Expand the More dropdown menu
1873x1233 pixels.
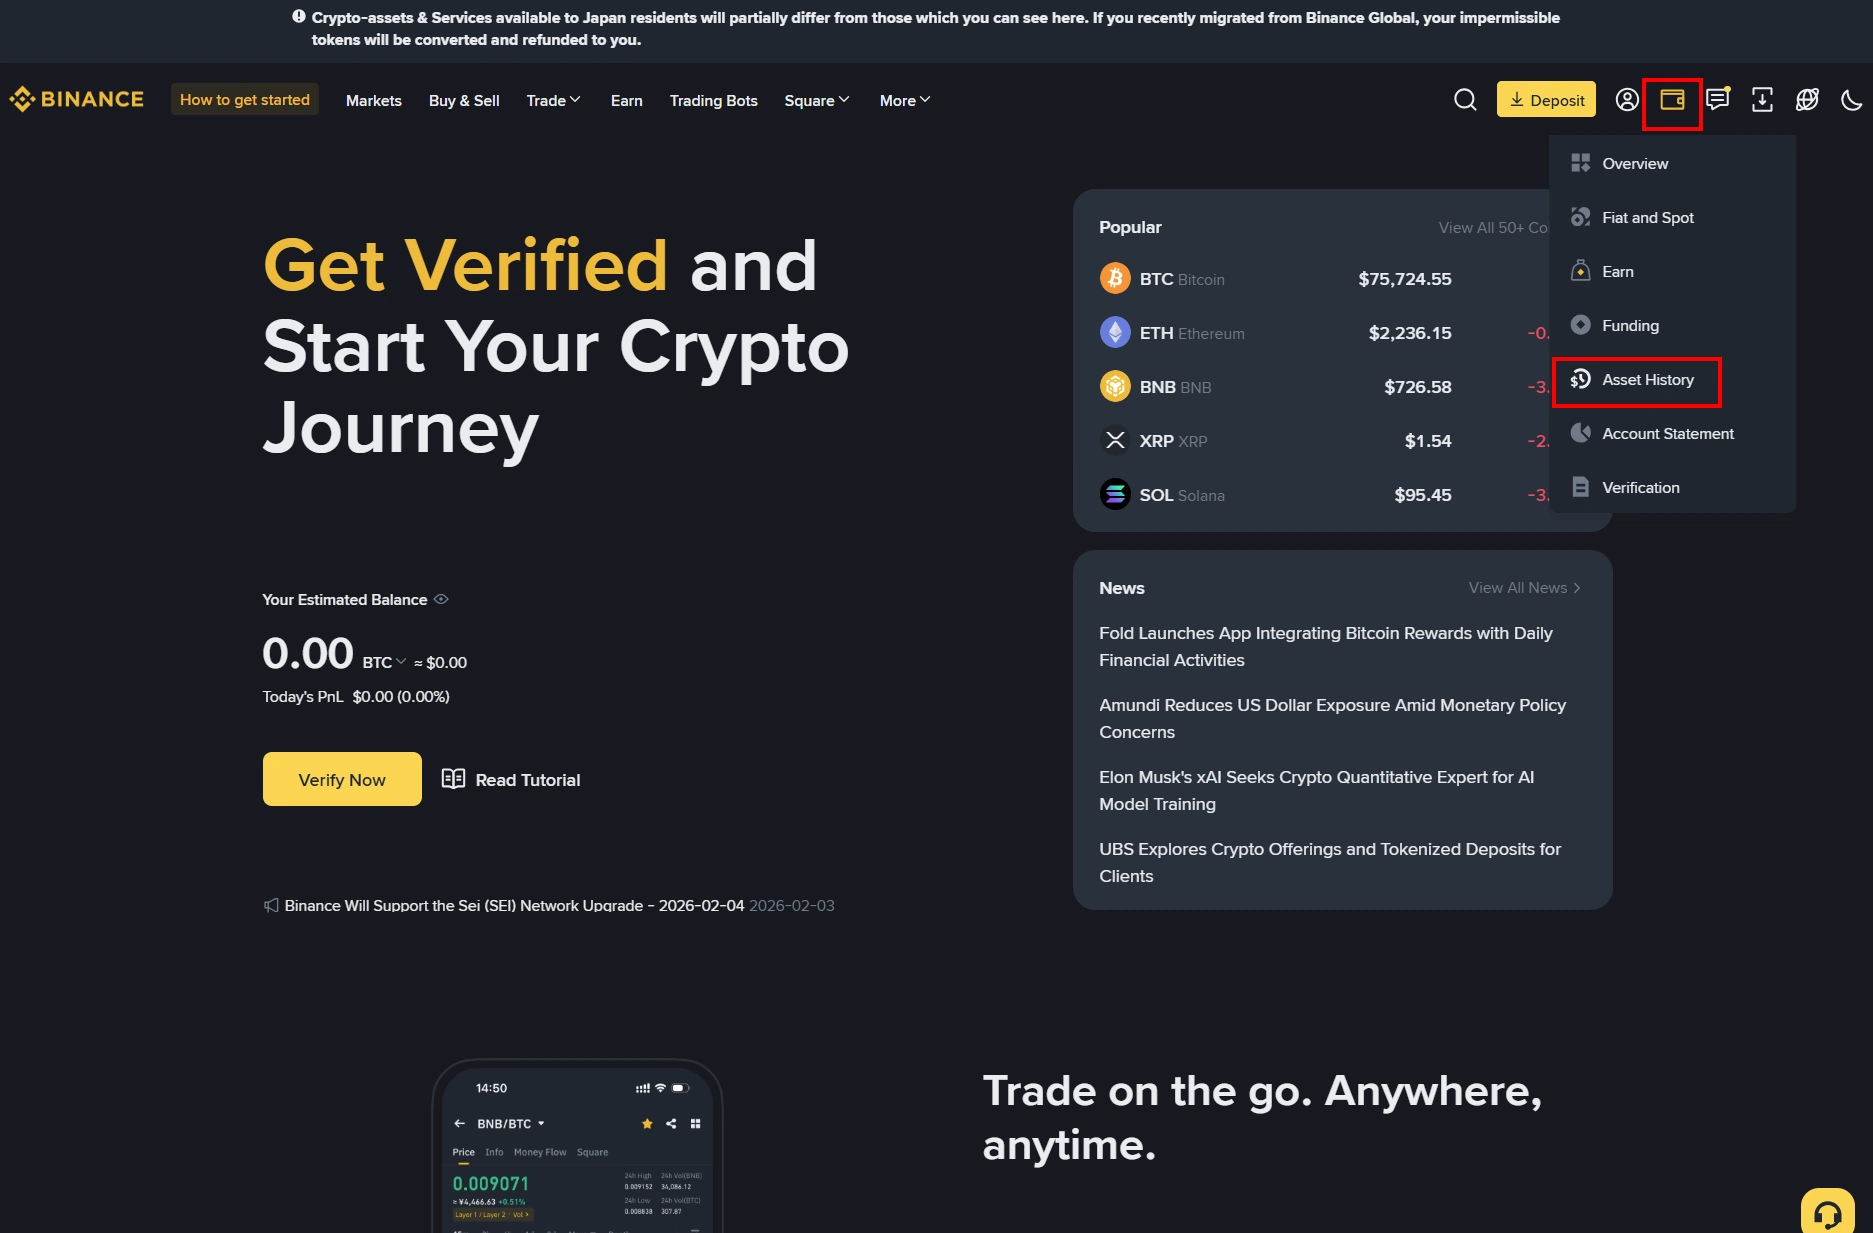(905, 100)
